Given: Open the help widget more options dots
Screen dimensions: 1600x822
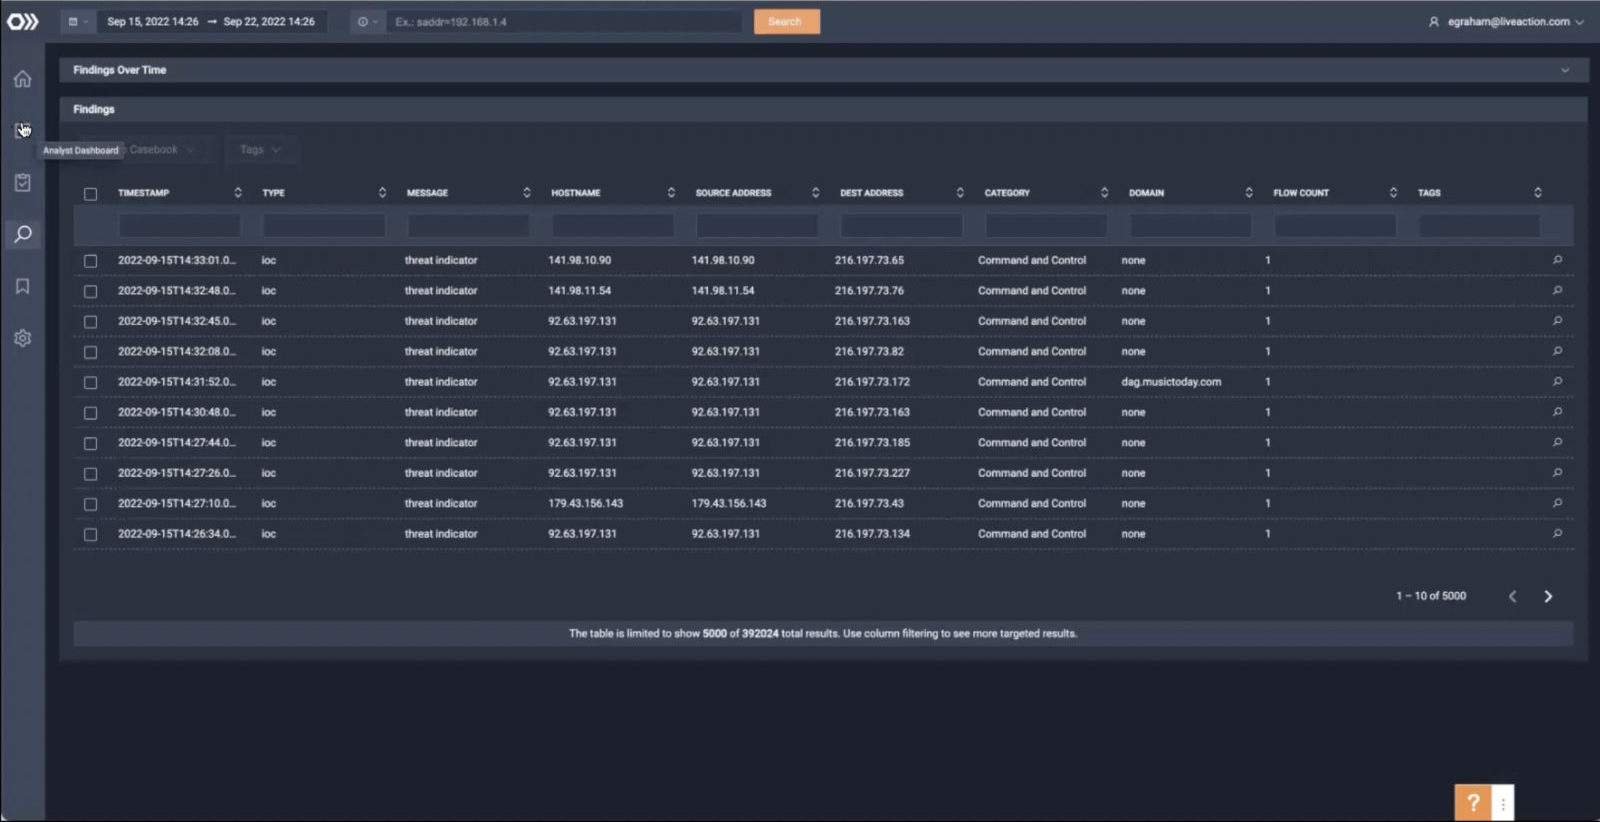Looking at the screenshot, I should click(x=1502, y=802).
